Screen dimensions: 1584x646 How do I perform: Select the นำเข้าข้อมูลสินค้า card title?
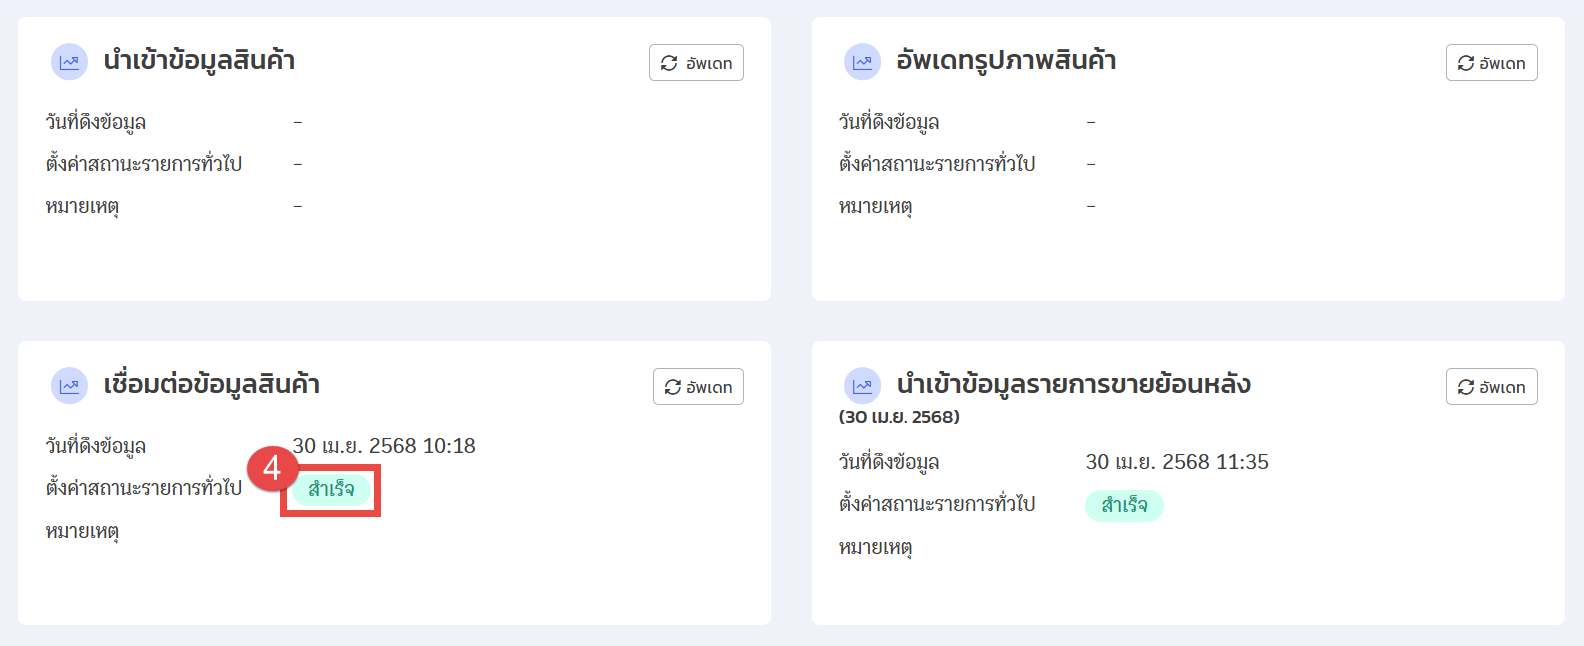(x=199, y=61)
